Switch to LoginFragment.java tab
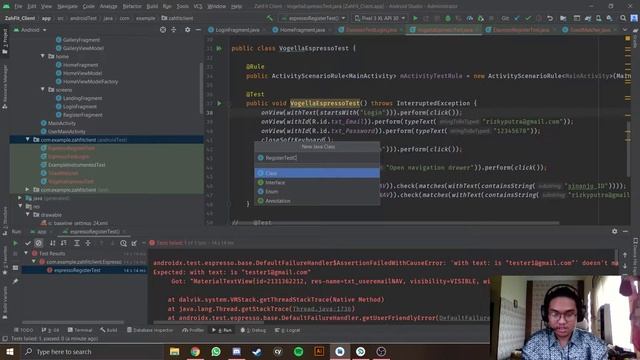Viewport: 640px width, 360px height. click(234, 30)
